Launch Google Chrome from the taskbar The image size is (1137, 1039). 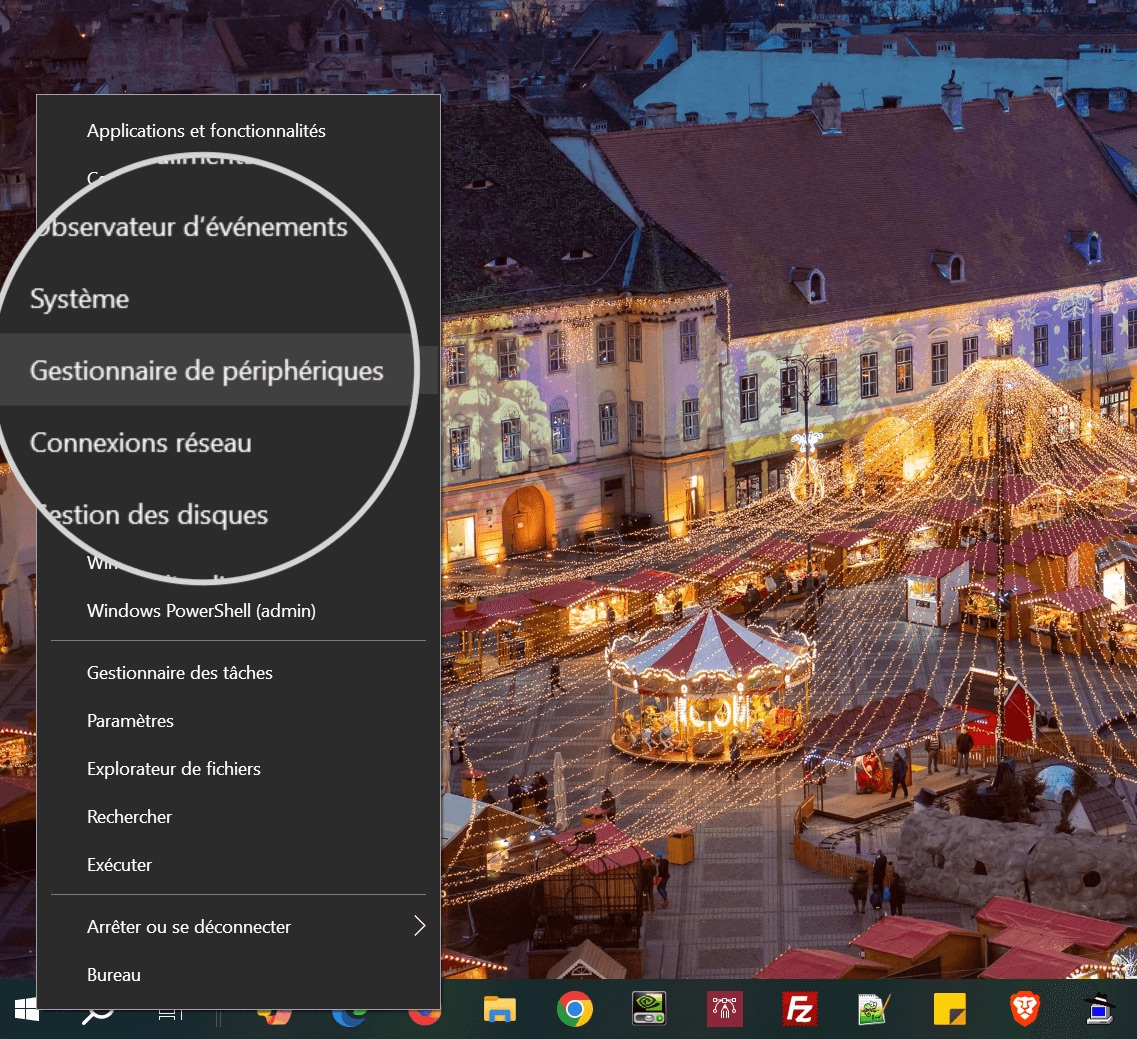click(575, 1009)
